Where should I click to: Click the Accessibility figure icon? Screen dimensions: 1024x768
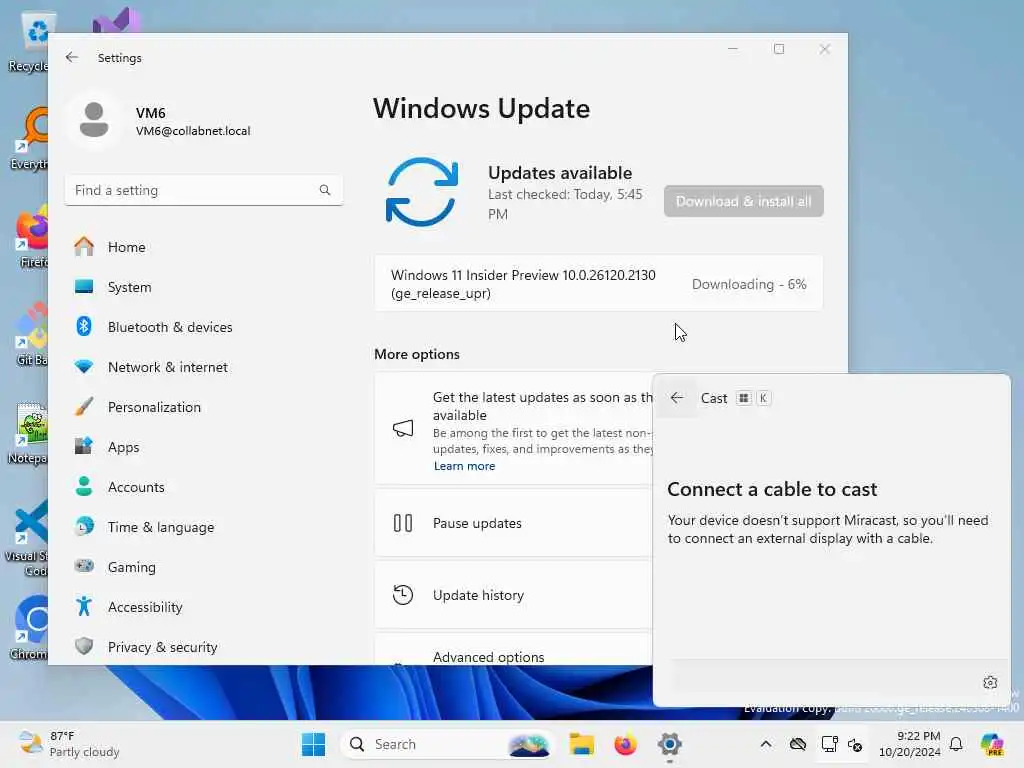coord(84,607)
